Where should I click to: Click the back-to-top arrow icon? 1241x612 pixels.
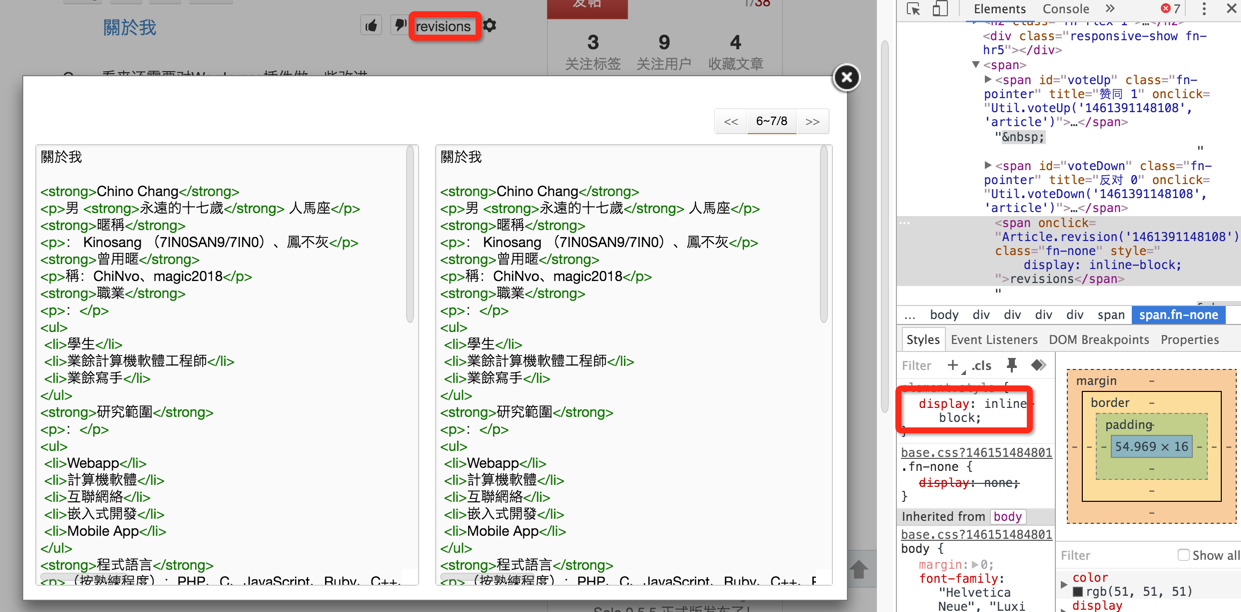pyautogui.click(x=859, y=569)
